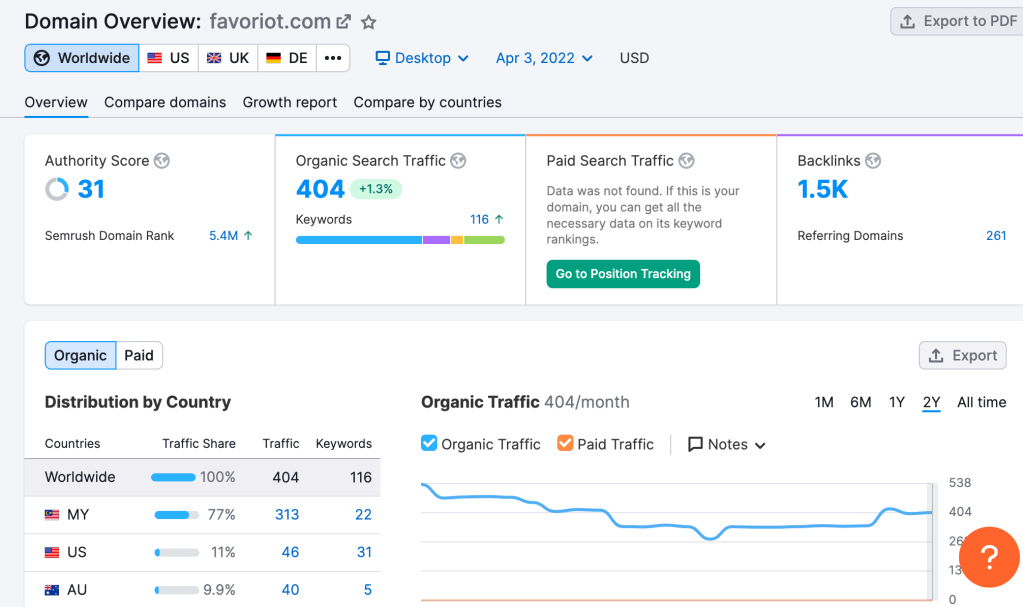The width and height of the screenshot is (1023, 607).
Task: Open the Apr 3, 2022 date dropdown
Action: [x=544, y=58]
